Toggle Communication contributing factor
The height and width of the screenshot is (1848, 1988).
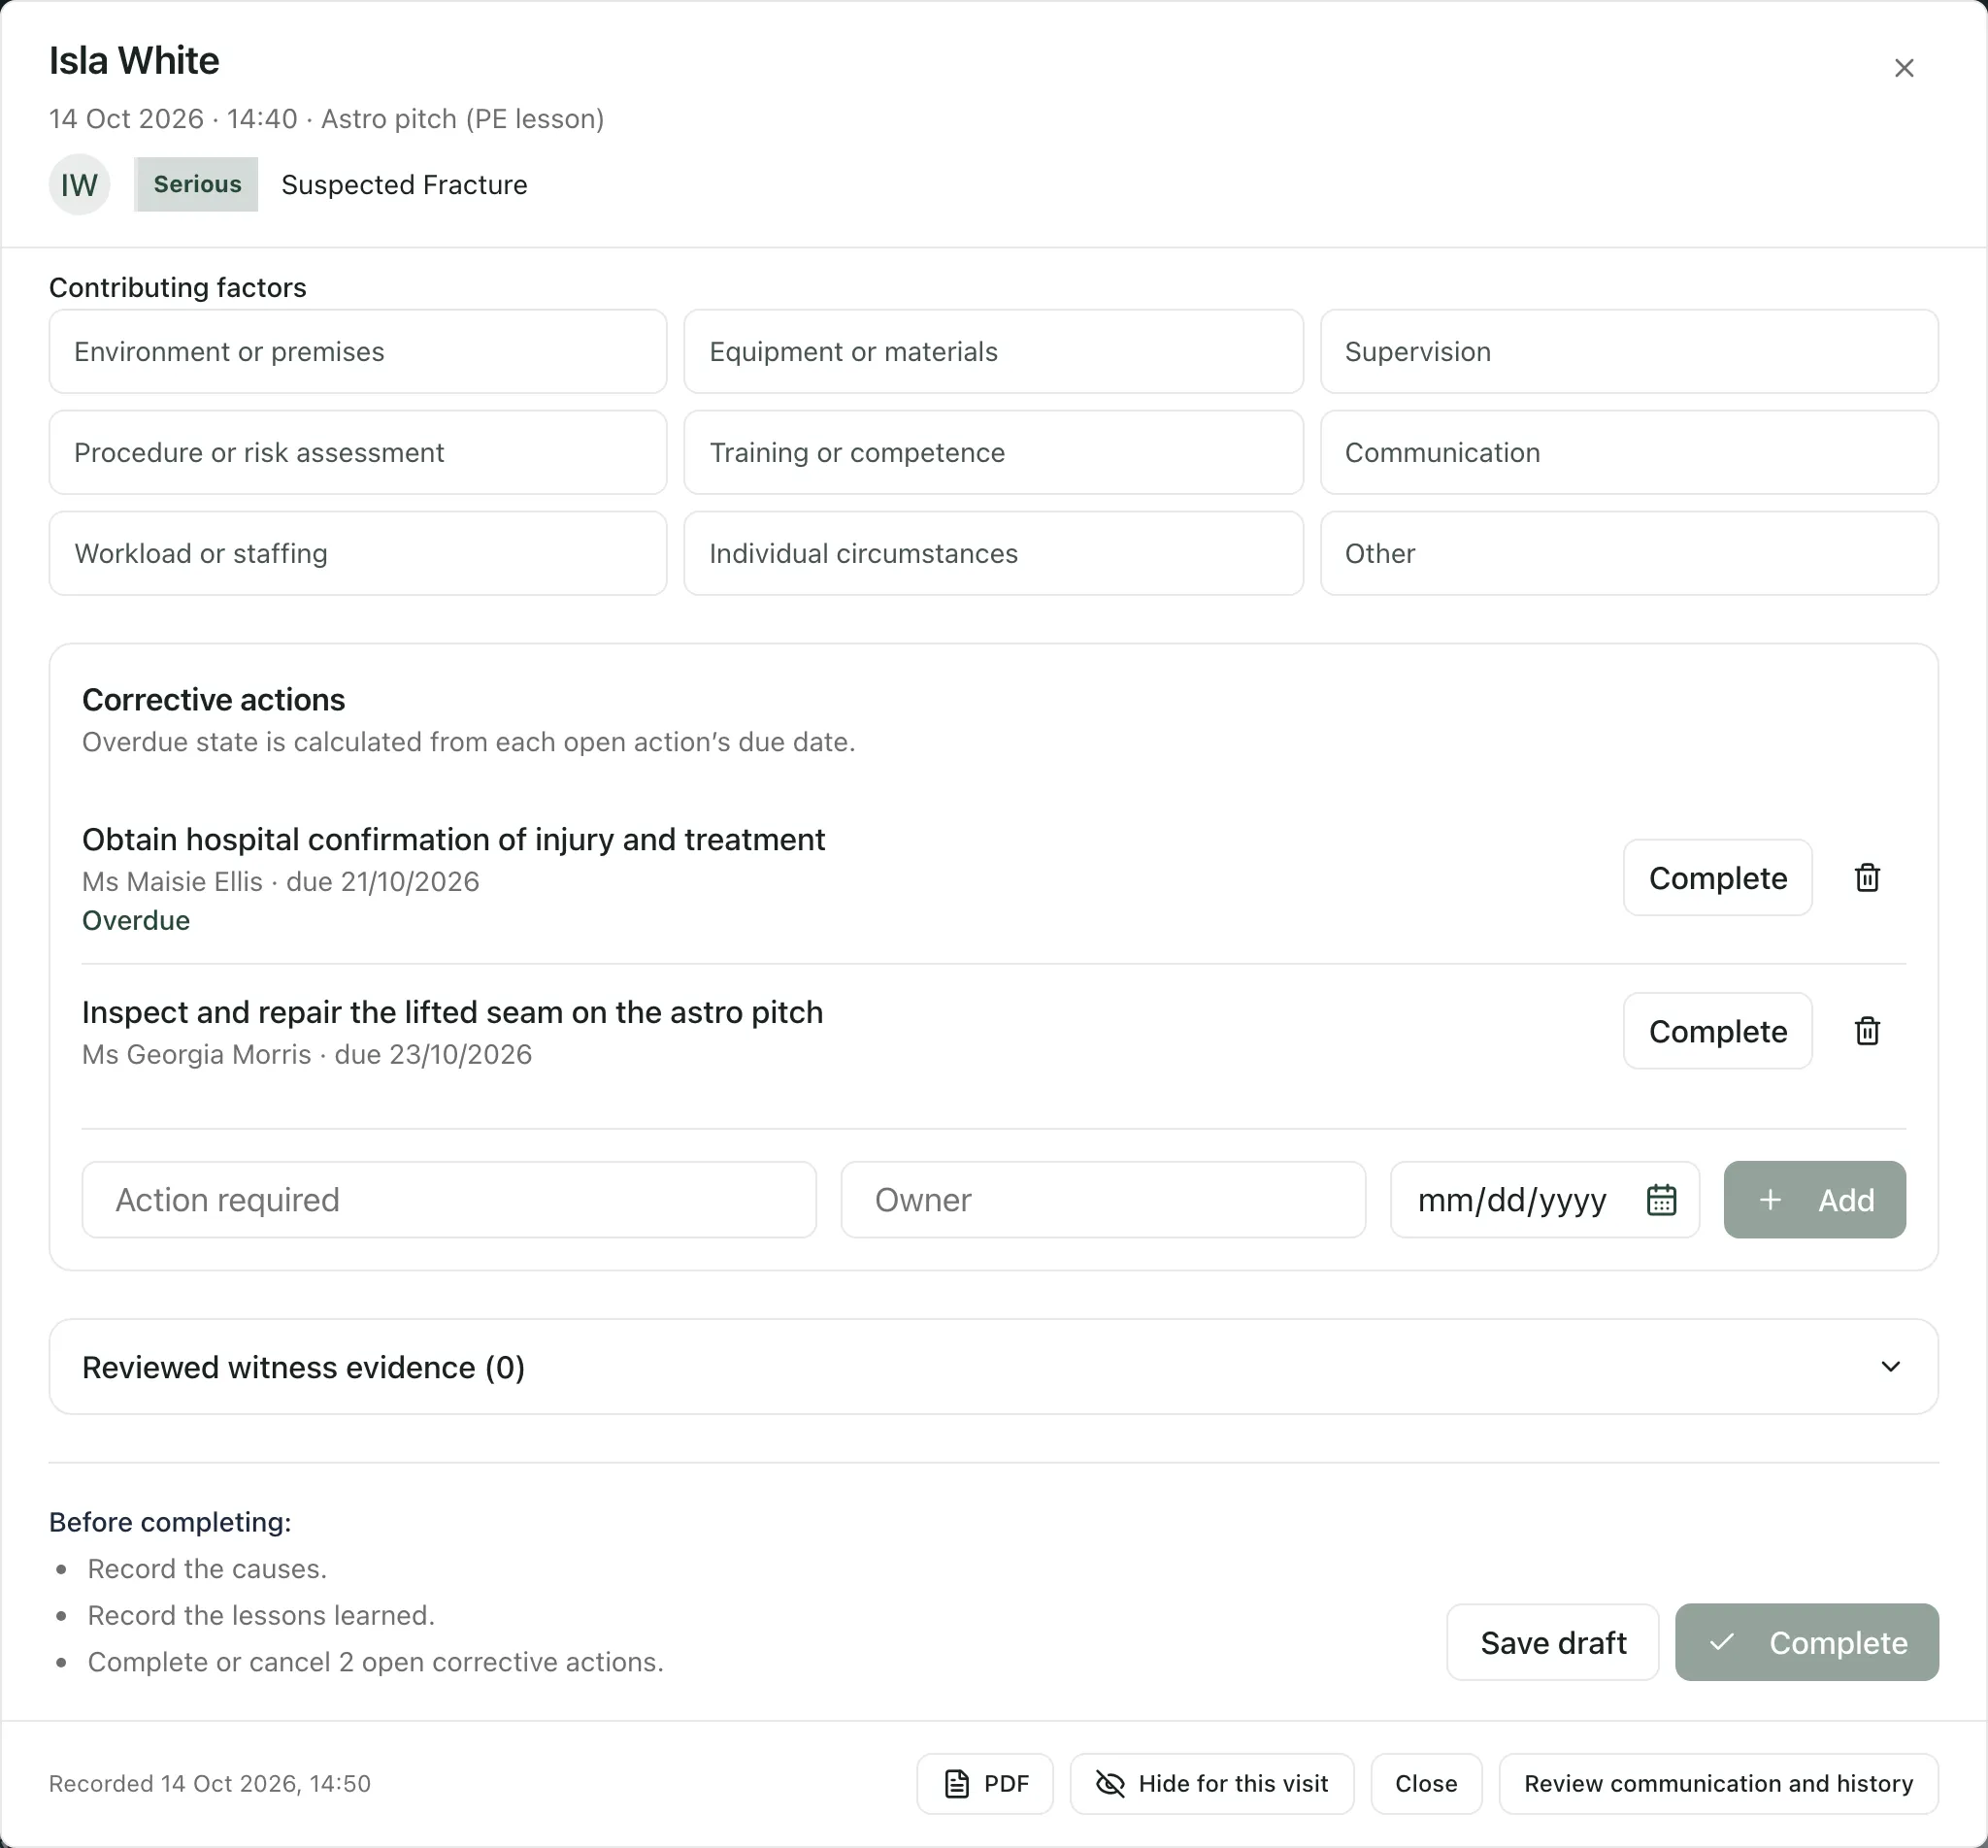pyautogui.click(x=1629, y=452)
